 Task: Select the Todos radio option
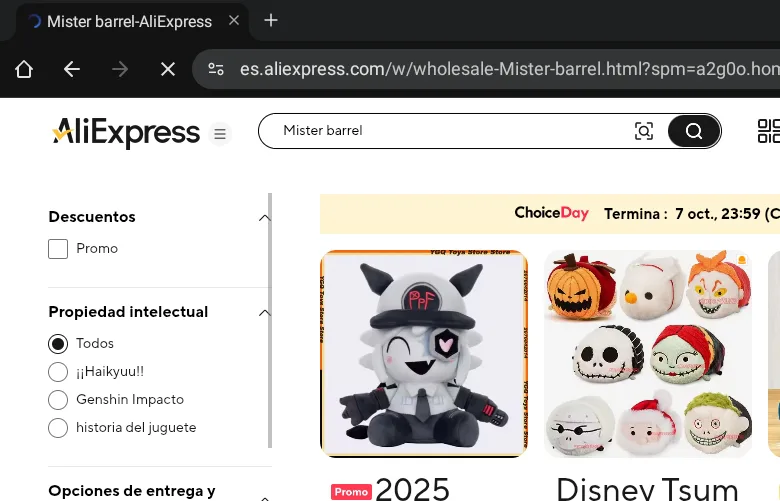click(58, 344)
